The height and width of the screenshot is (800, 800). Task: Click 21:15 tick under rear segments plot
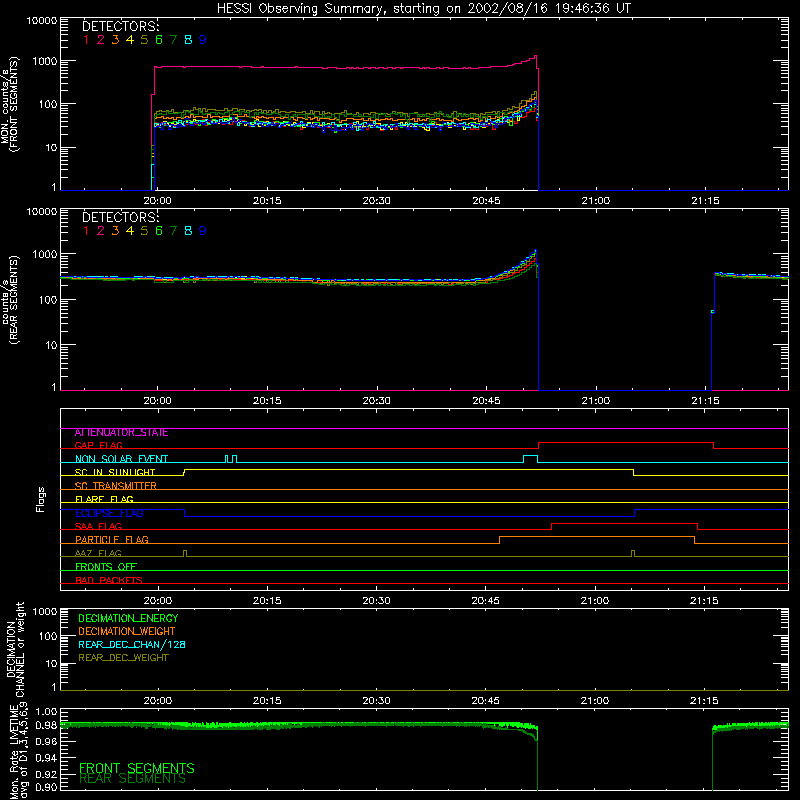pos(705,401)
